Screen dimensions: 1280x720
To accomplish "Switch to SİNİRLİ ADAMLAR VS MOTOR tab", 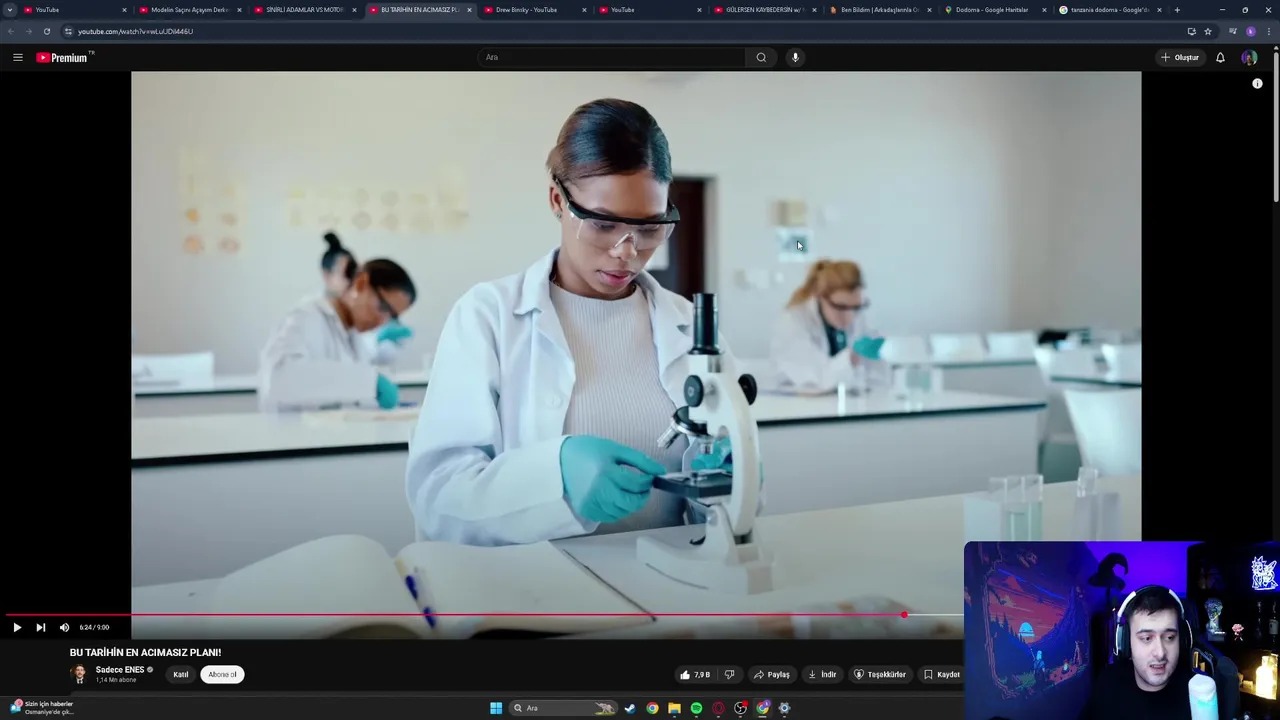I will click(305, 10).
